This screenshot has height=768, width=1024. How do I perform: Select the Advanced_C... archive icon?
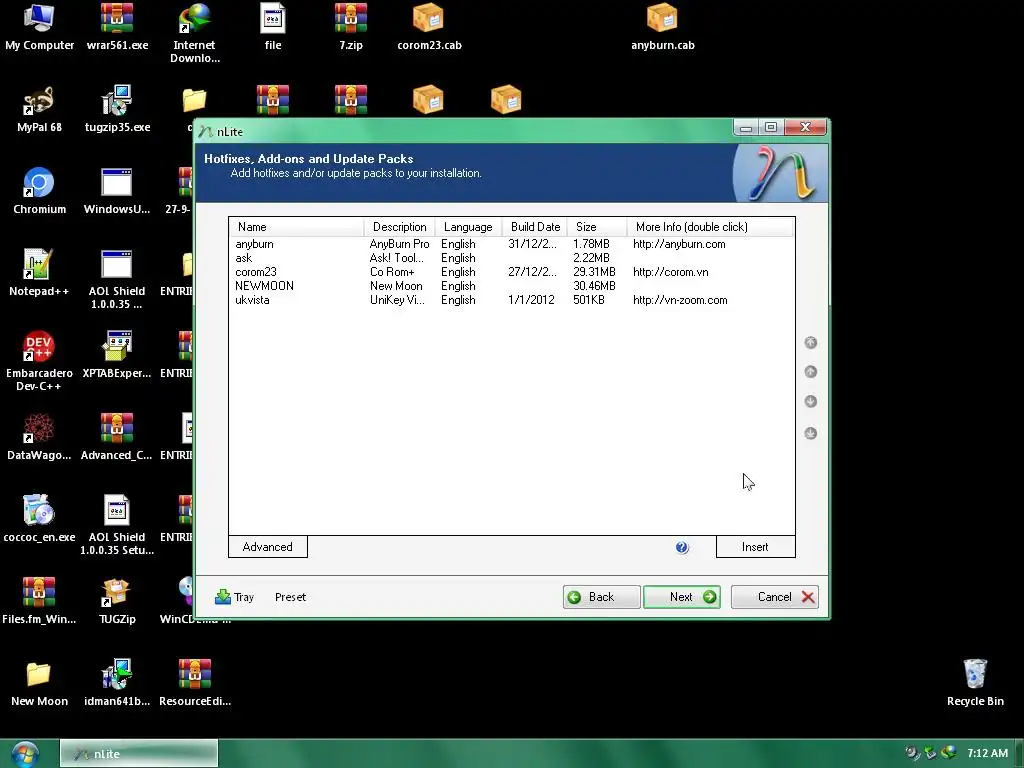pyautogui.click(x=117, y=437)
